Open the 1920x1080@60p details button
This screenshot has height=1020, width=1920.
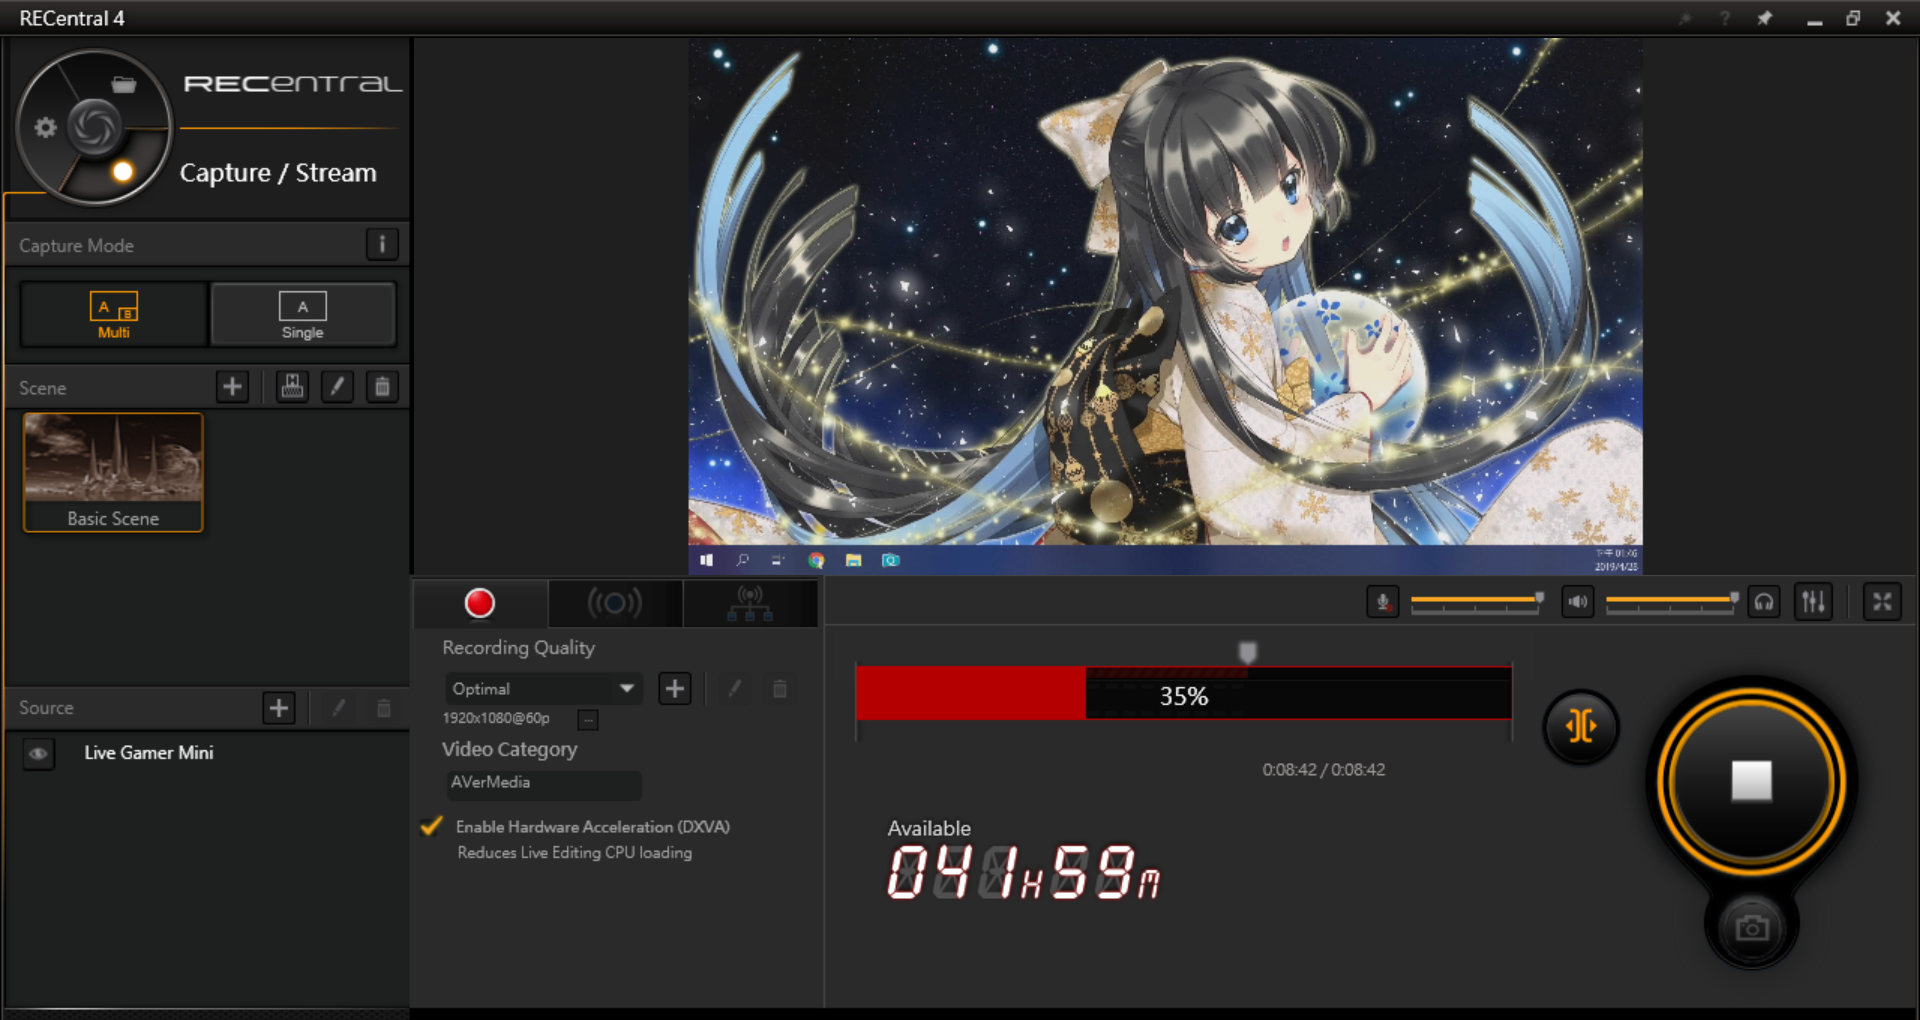[x=588, y=719]
